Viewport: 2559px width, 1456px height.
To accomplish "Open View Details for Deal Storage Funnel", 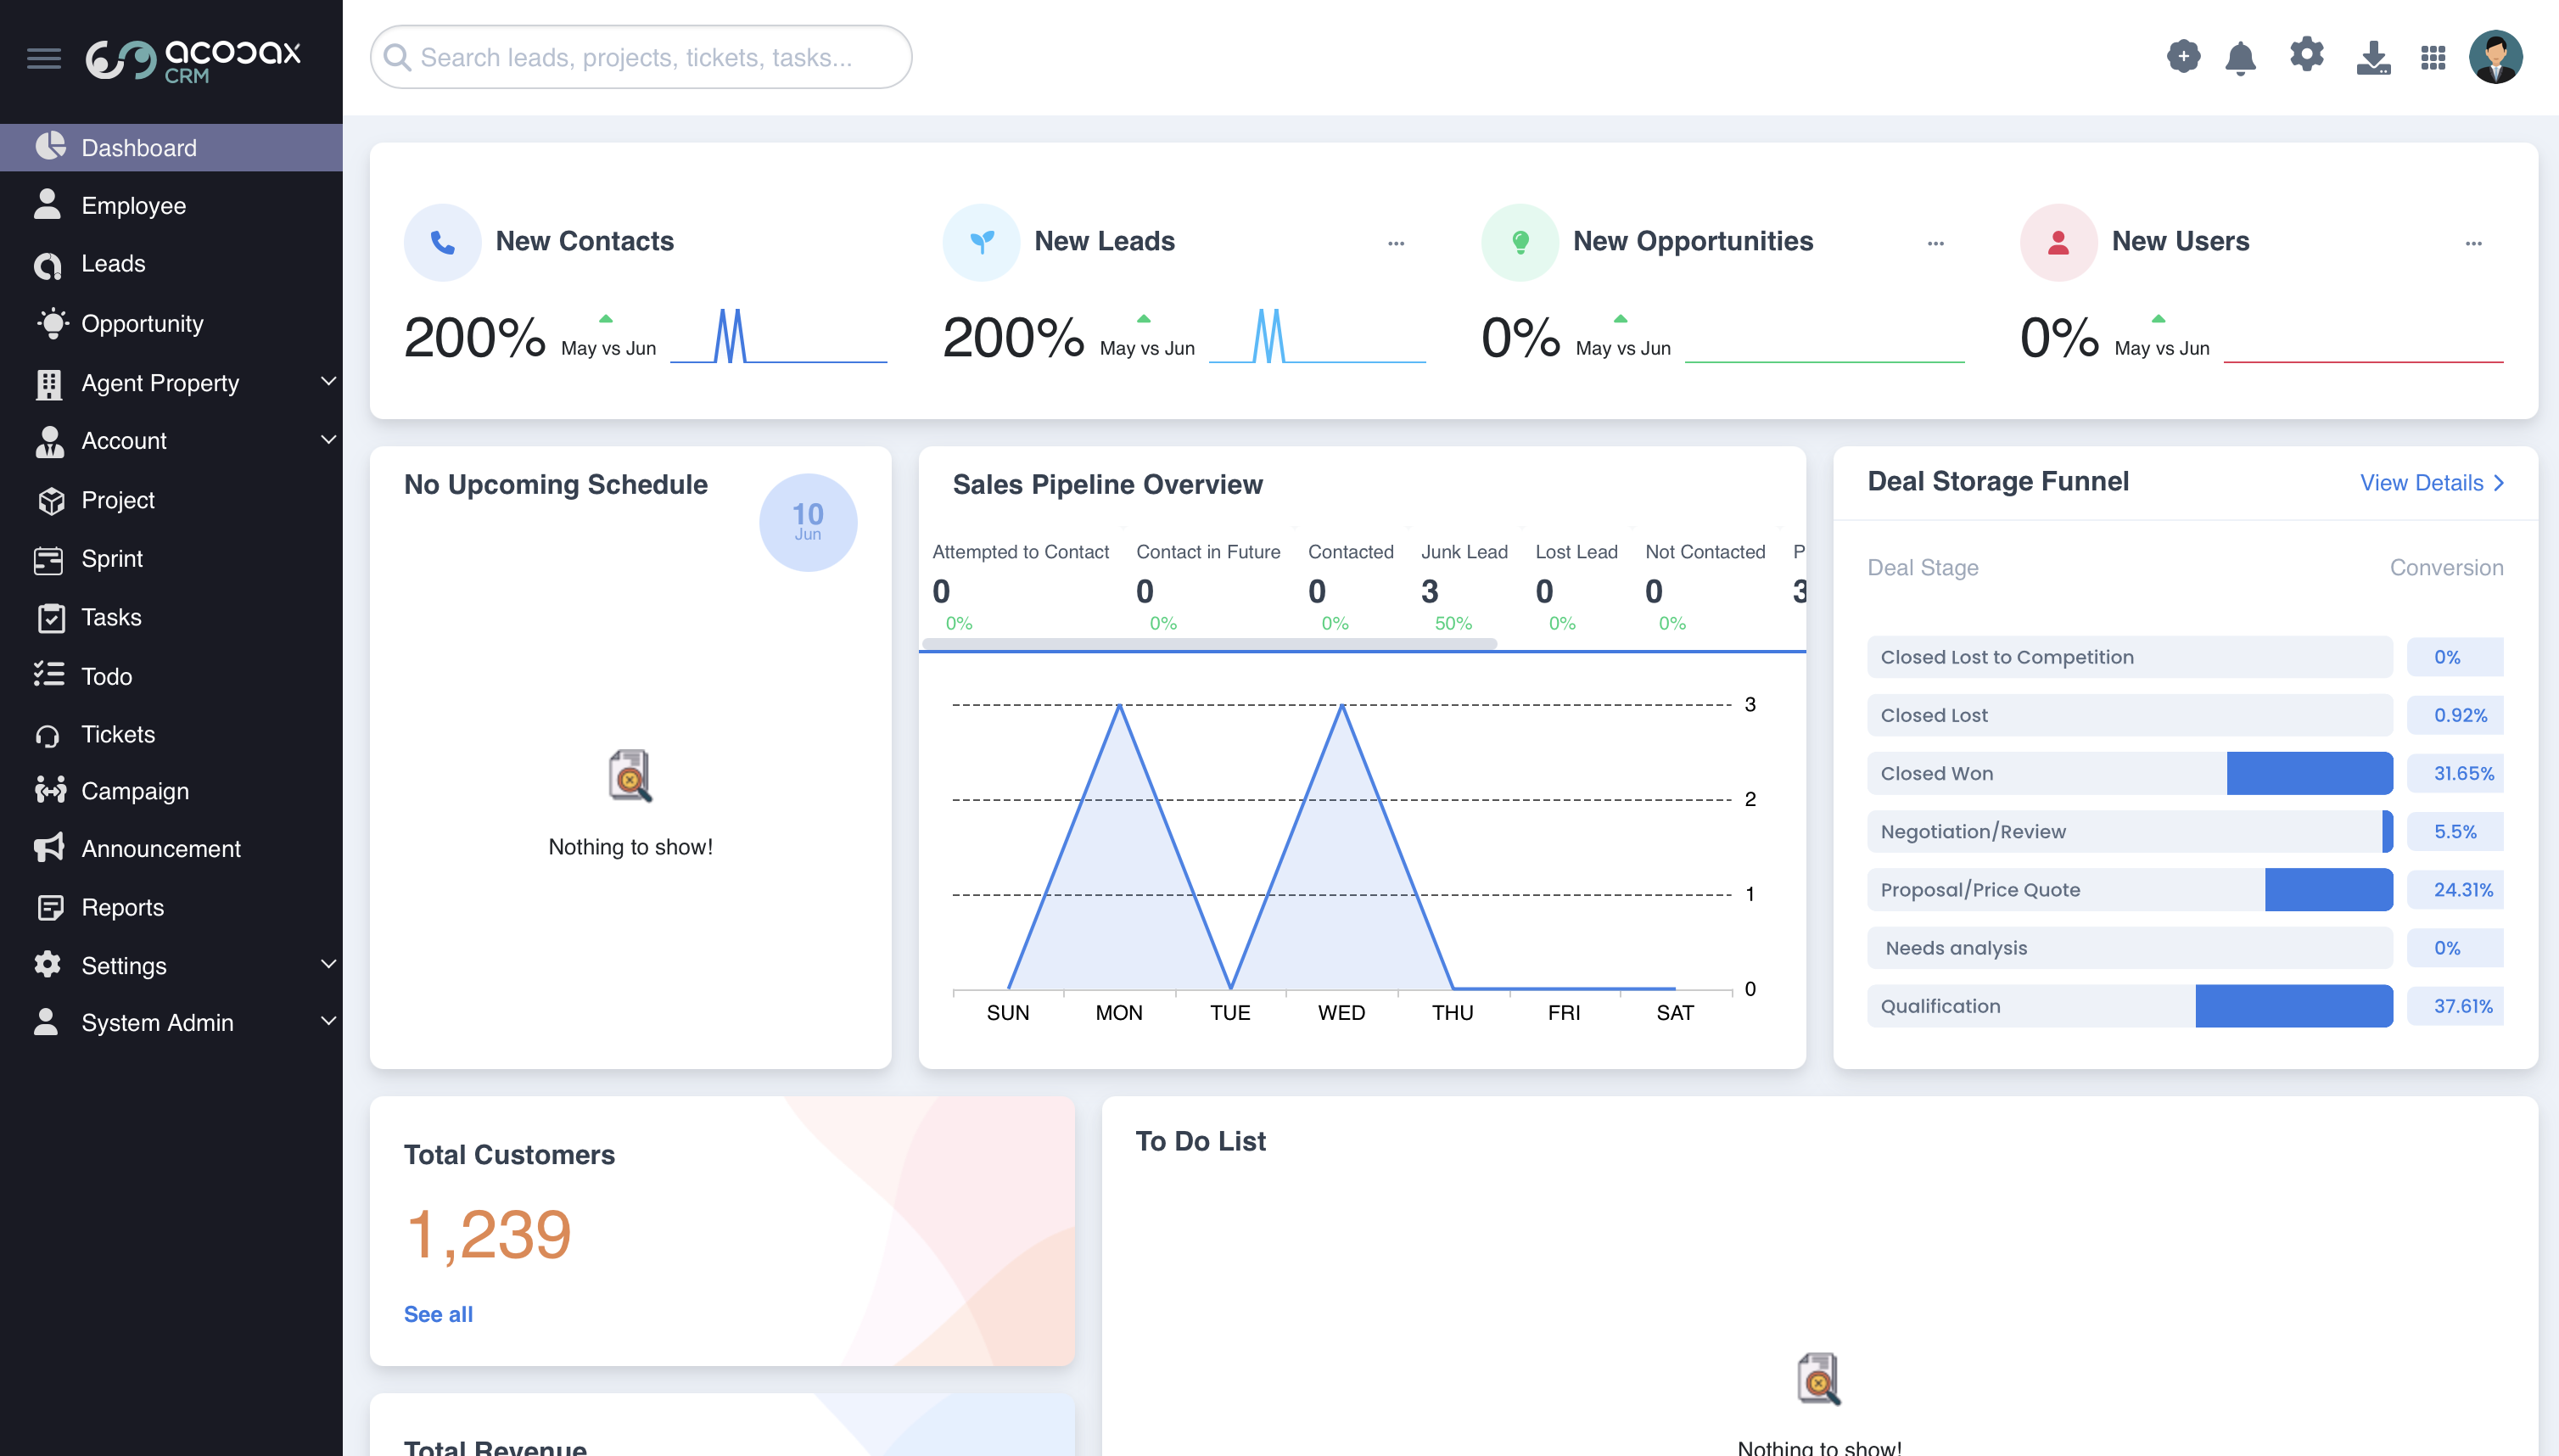I will [x=2432, y=483].
